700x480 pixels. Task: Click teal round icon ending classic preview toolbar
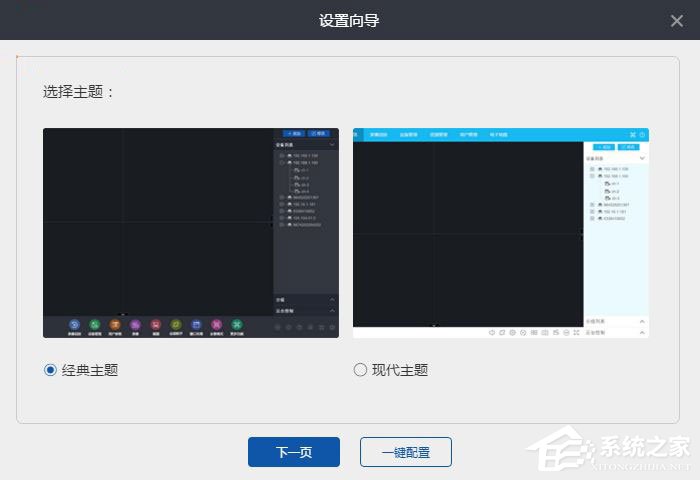[x=237, y=325]
